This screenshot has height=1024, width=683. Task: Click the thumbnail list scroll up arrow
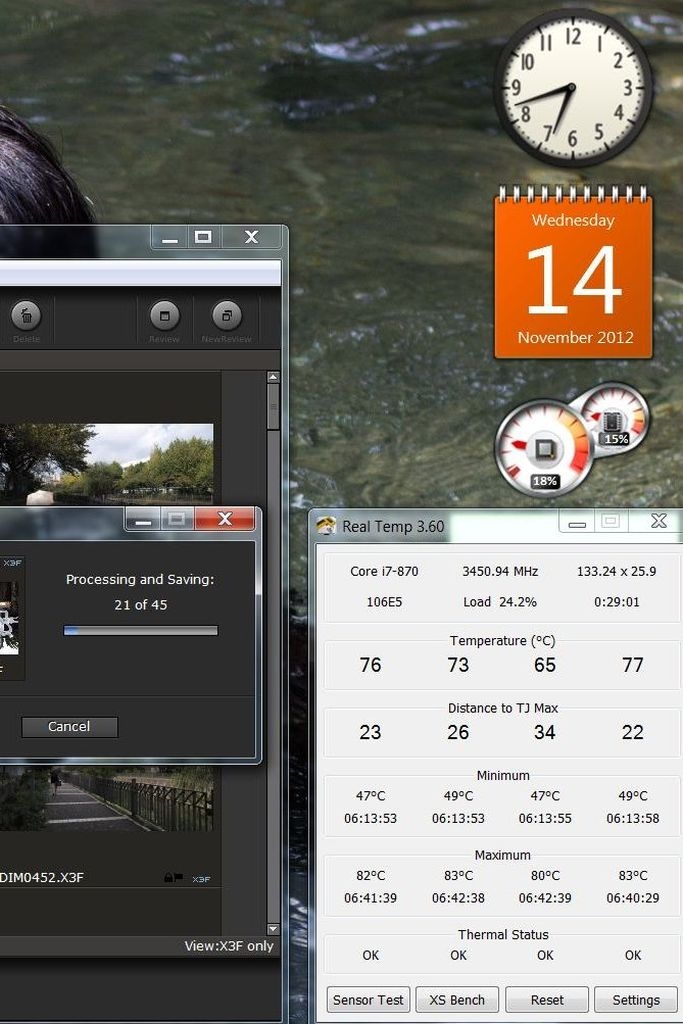(x=273, y=378)
